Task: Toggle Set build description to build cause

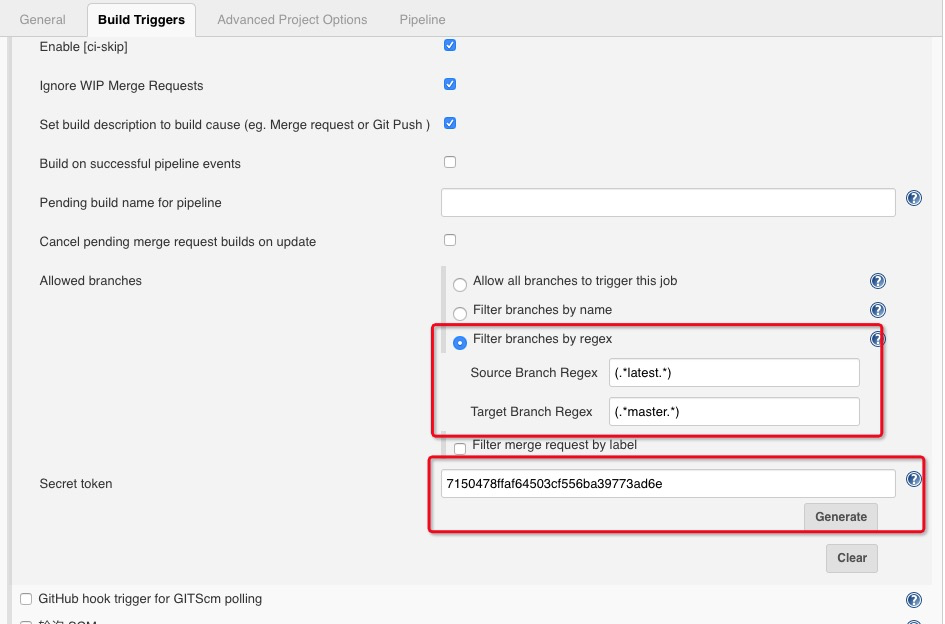Action: (x=450, y=124)
